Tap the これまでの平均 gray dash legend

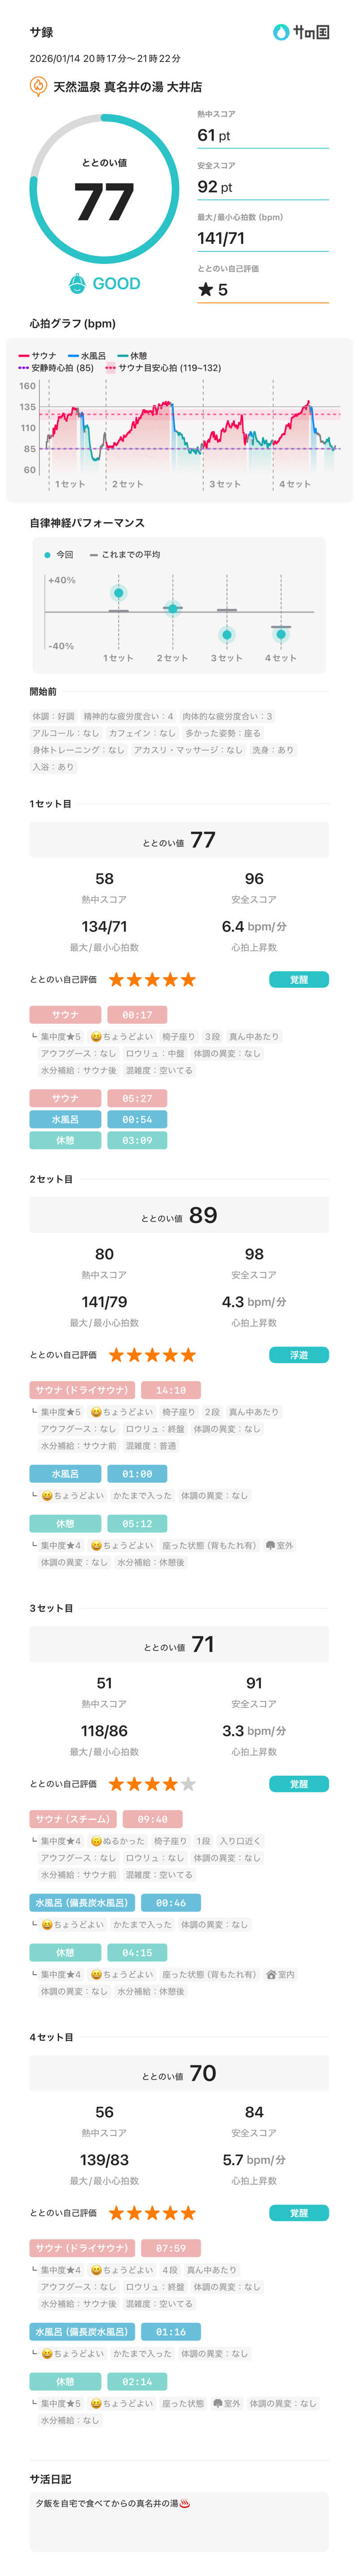[x=93, y=555]
